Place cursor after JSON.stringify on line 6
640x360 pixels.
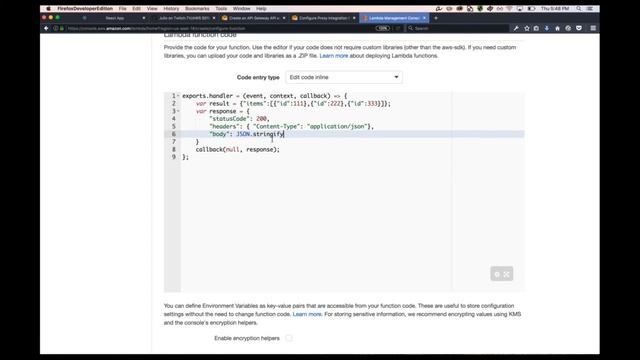(x=284, y=134)
